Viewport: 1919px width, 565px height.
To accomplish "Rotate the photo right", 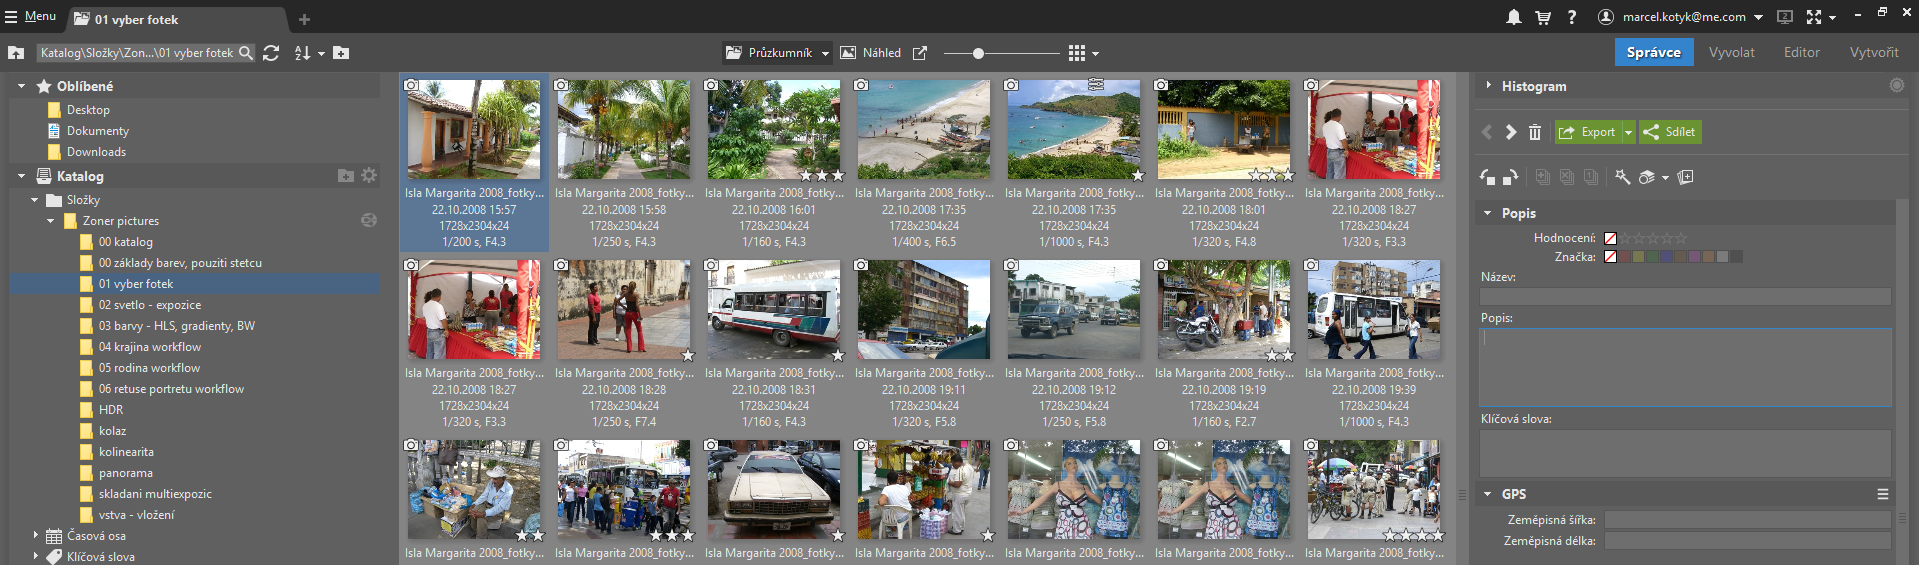I will 1510,177.
